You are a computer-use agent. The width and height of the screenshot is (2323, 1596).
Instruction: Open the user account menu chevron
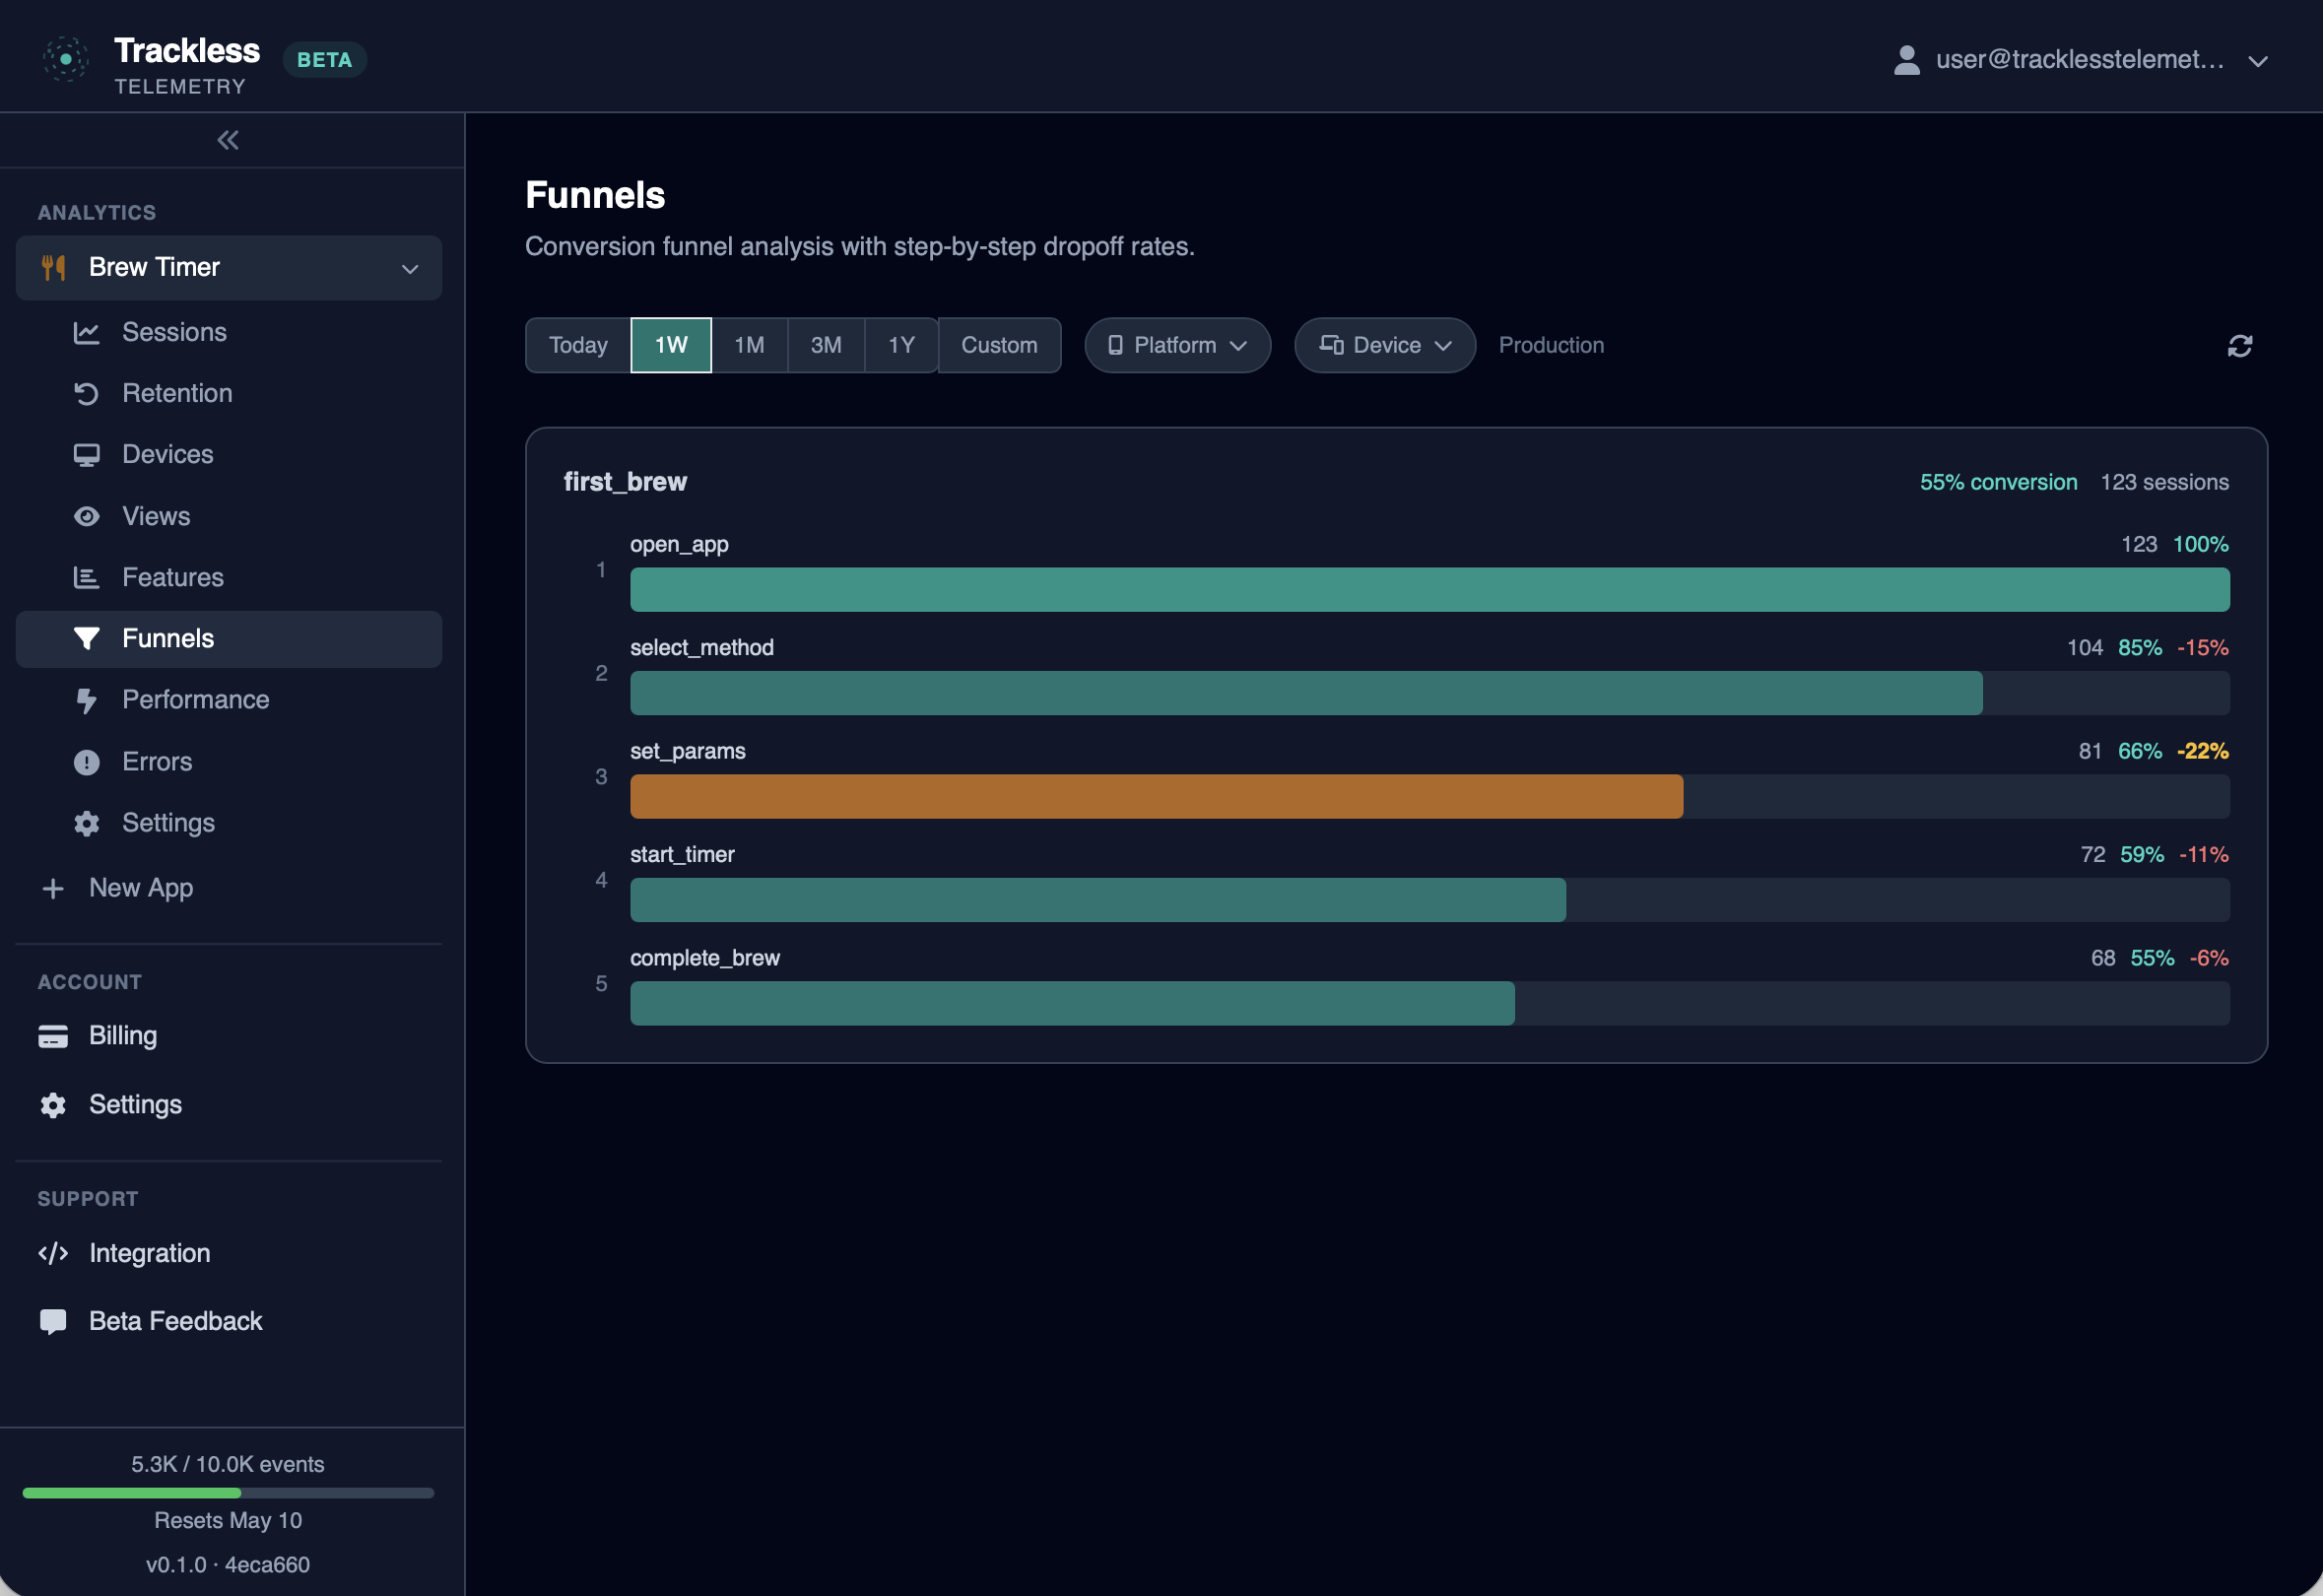(2257, 61)
